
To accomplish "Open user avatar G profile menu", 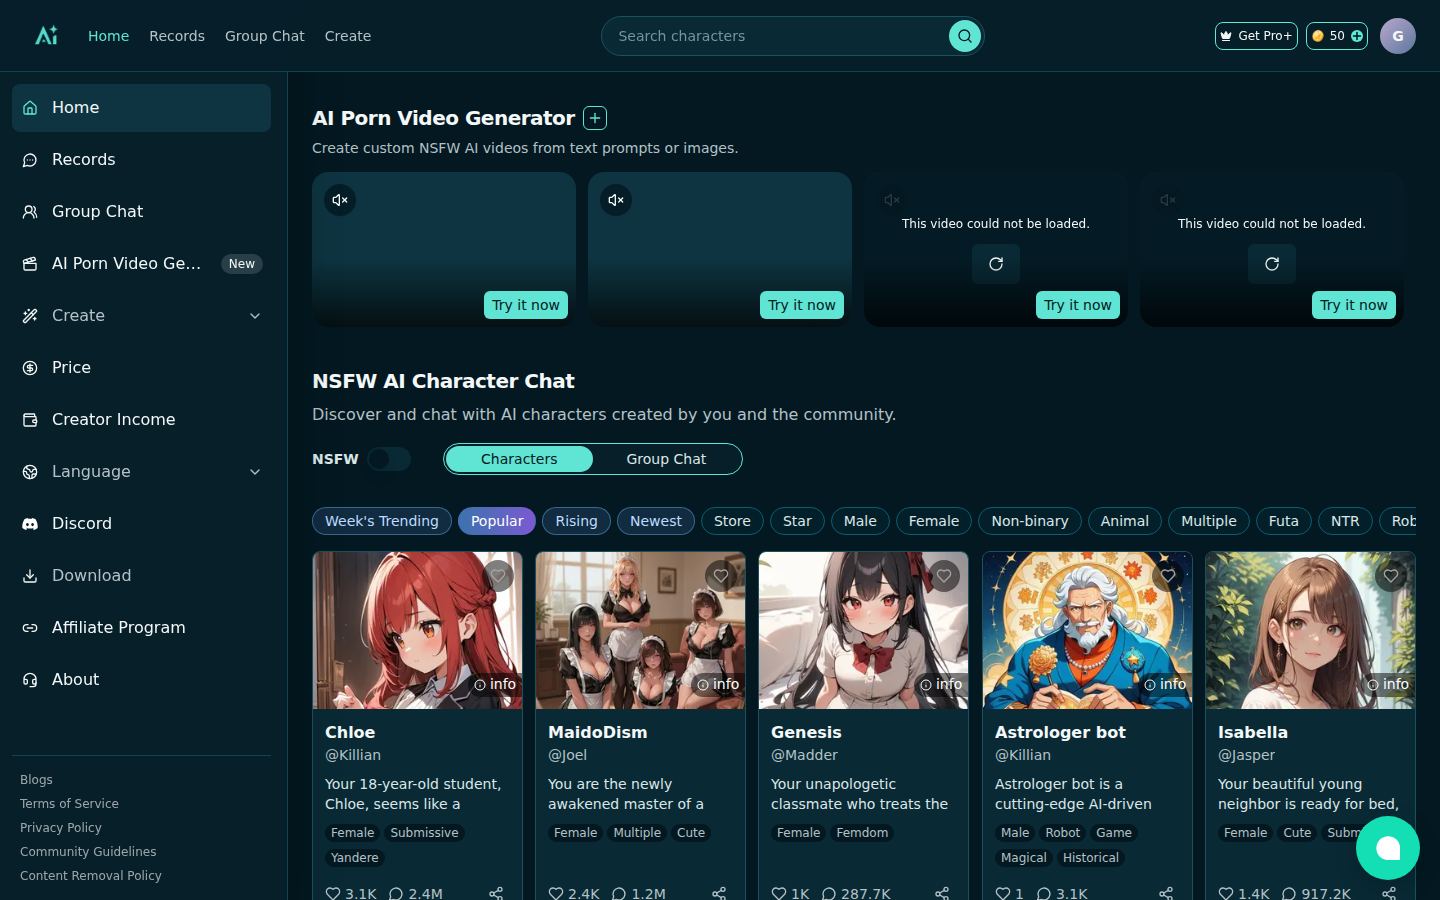I will tap(1398, 36).
